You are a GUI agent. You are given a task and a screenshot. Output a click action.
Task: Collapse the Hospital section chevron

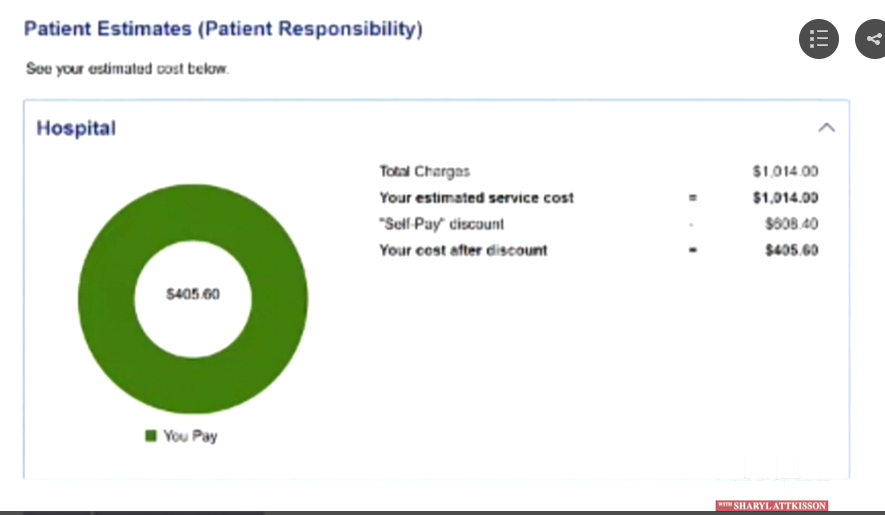(826, 128)
